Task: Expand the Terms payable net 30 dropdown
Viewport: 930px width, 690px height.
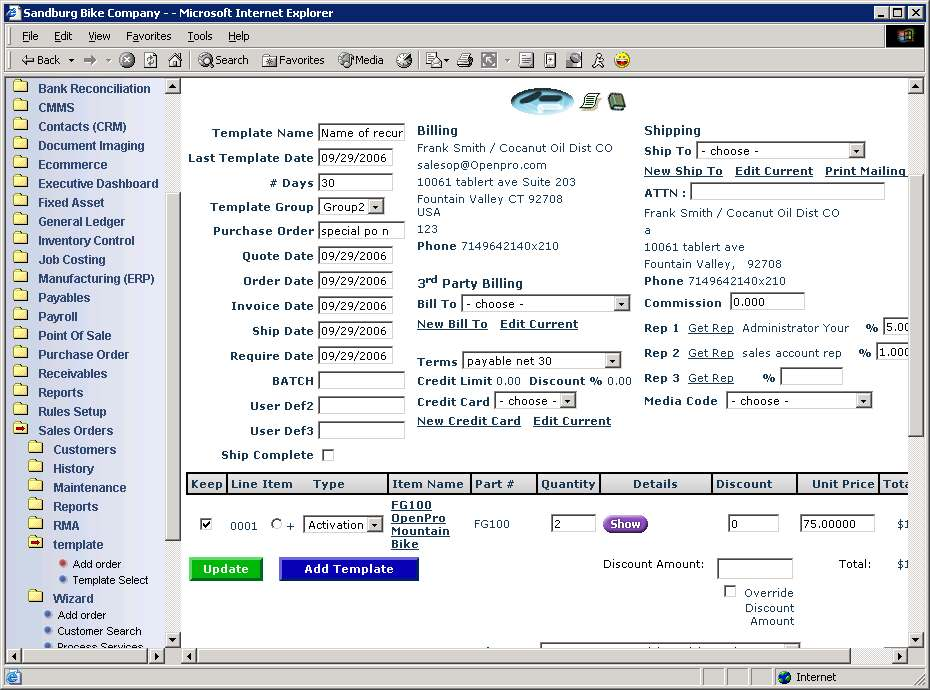Action: pos(612,361)
